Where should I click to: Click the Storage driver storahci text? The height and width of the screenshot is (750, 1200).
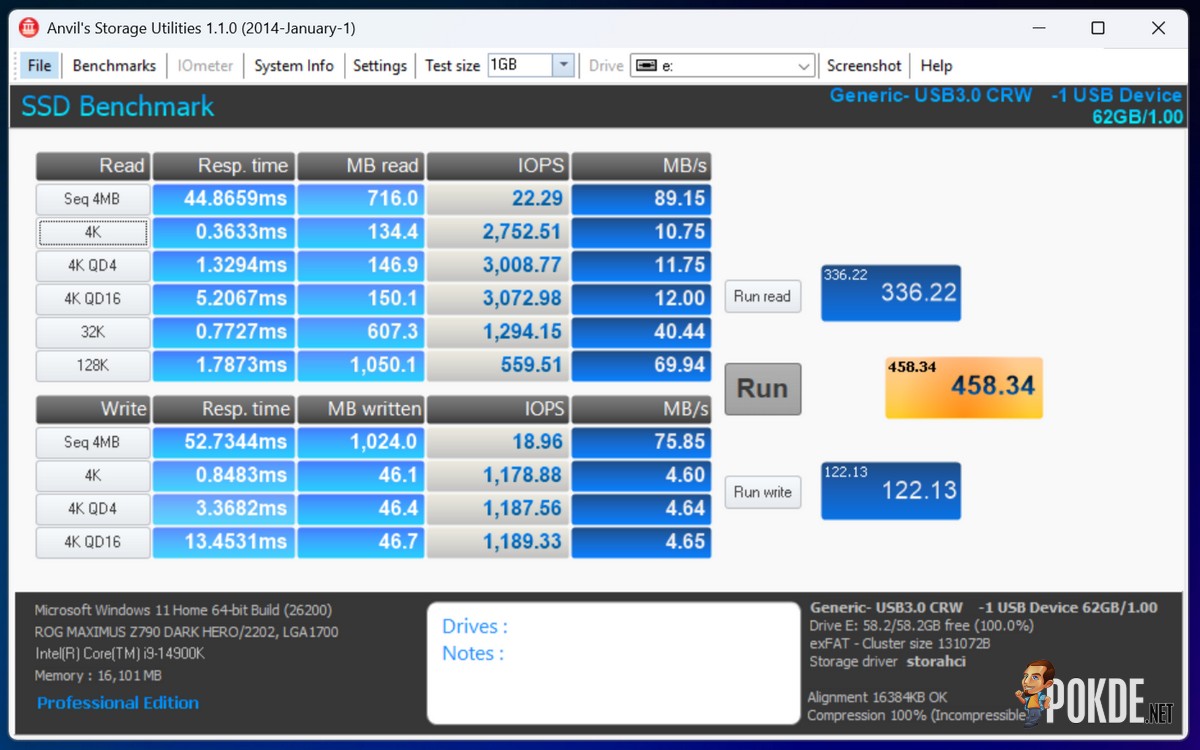point(888,662)
